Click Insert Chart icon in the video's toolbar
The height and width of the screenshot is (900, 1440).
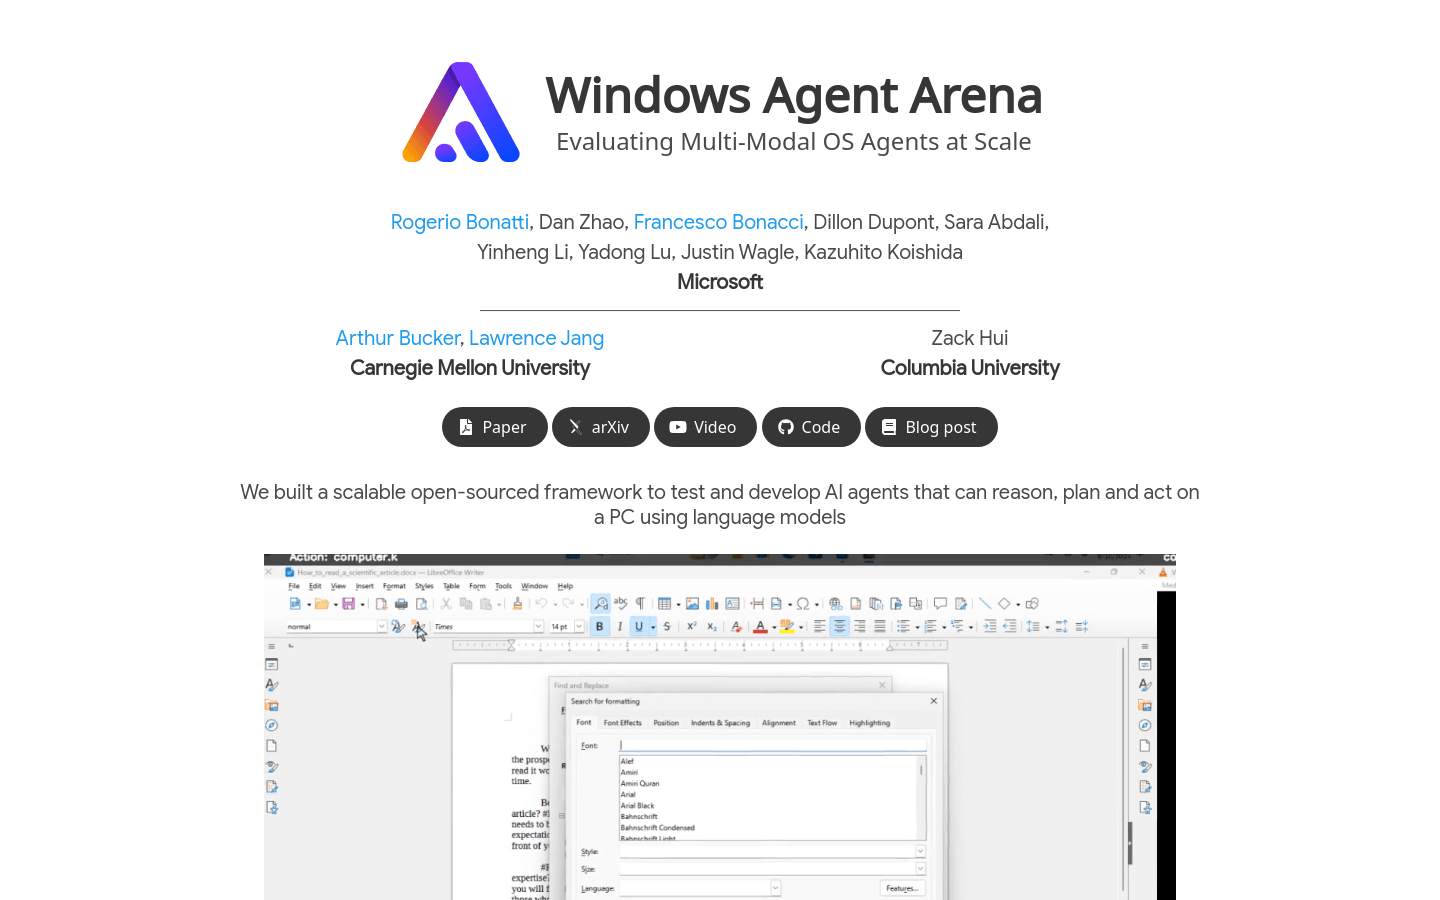pos(712,604)
